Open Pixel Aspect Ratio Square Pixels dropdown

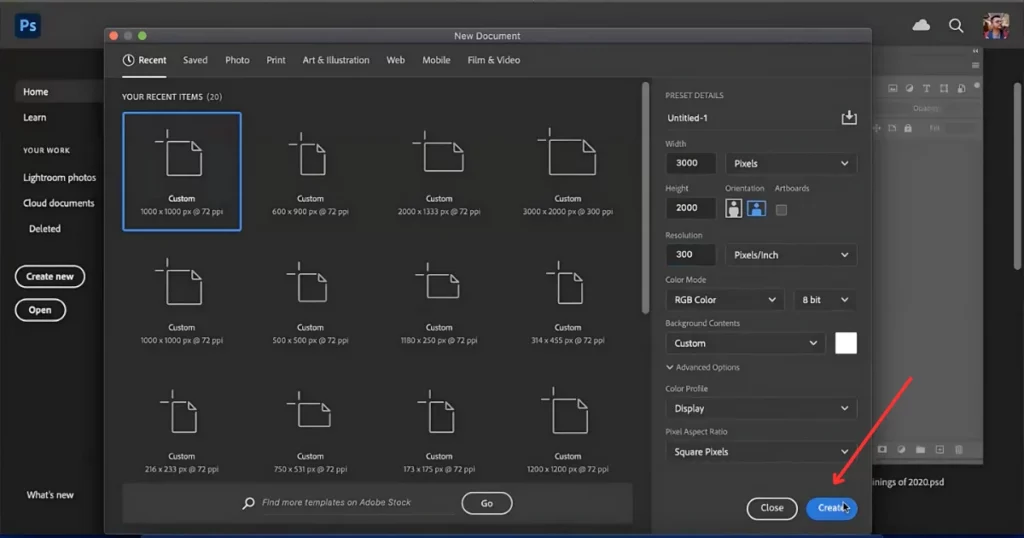pyautogui.click(x=761, y=452)
